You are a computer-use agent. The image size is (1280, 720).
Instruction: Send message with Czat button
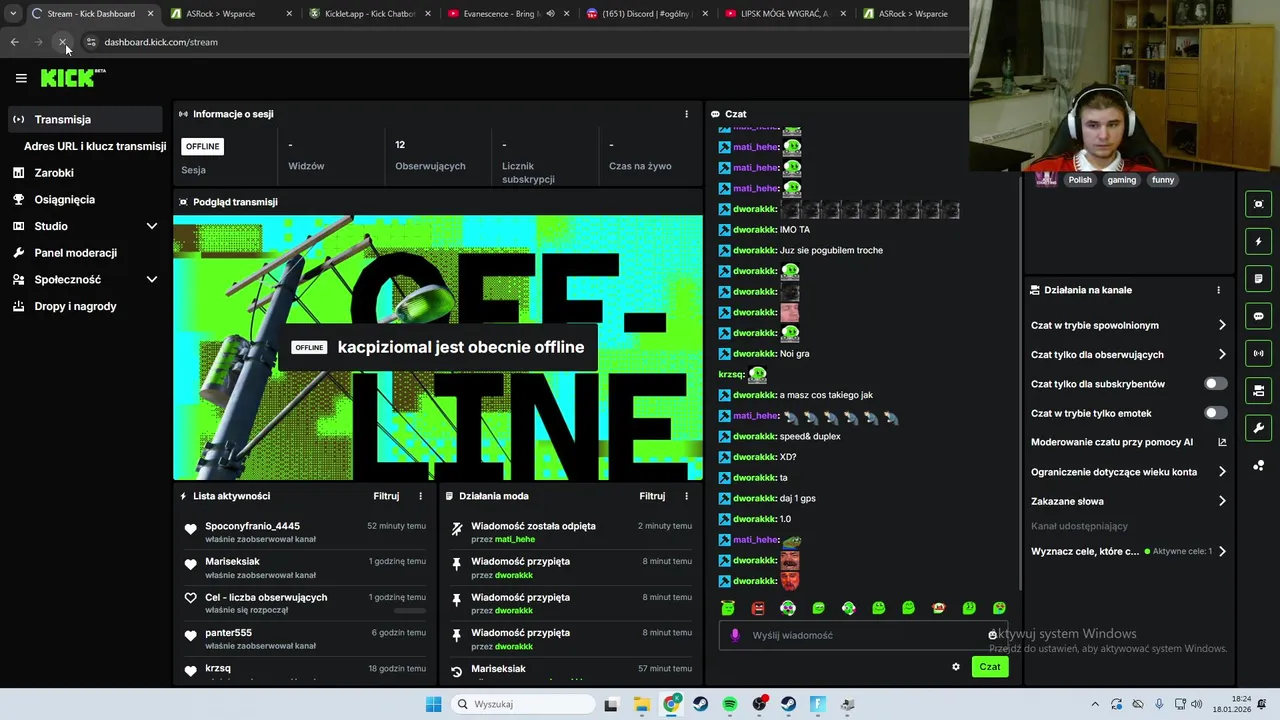(990, 667)
